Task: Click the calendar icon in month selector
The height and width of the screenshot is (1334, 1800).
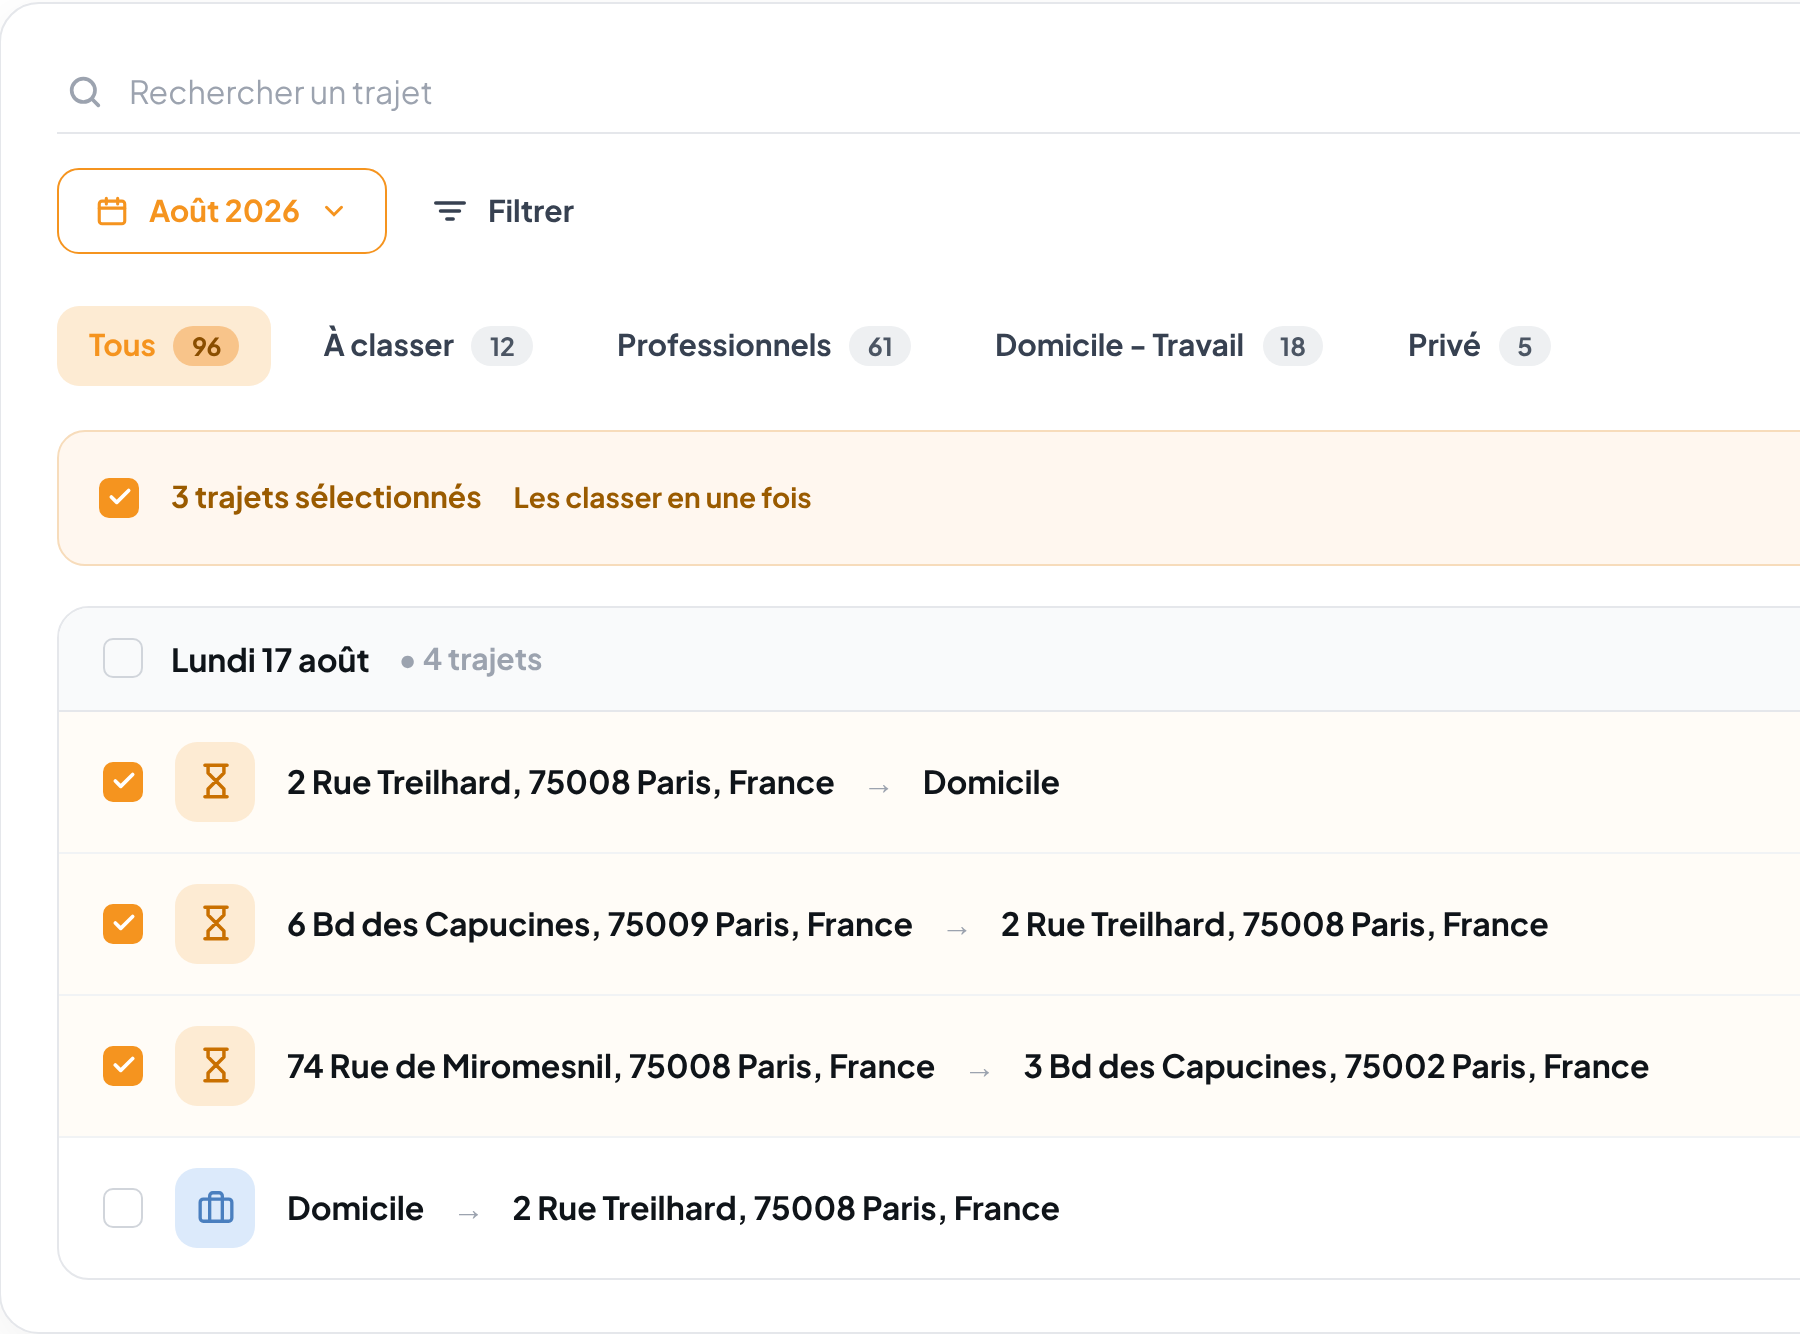Action: 112,211
